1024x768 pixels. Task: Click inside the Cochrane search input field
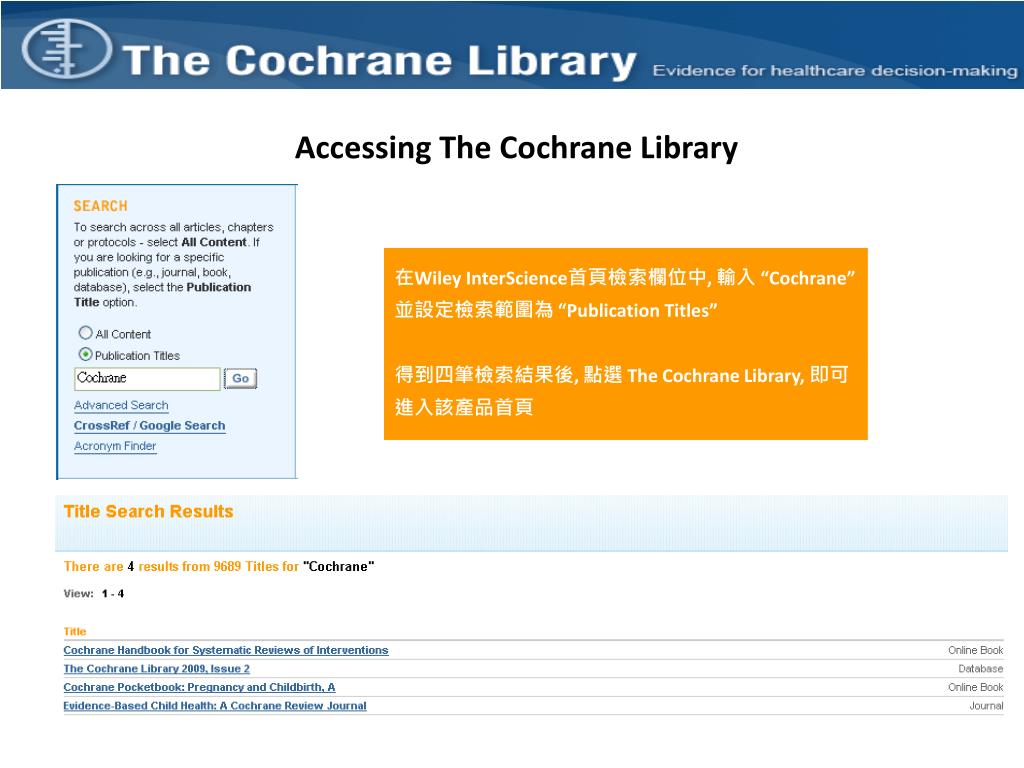coord(146,378)
